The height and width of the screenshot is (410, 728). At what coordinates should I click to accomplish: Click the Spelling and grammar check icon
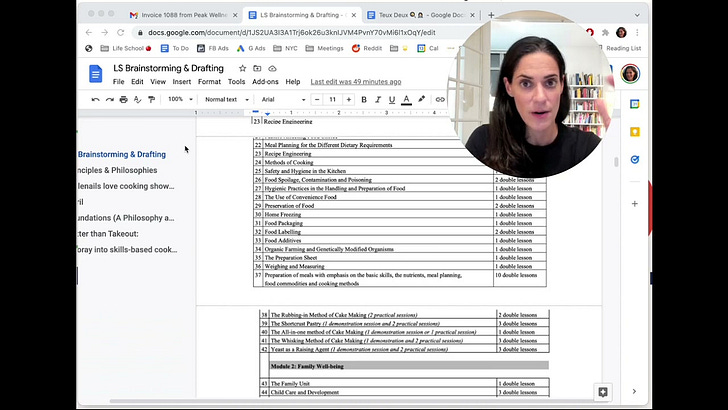click(137, 99)
